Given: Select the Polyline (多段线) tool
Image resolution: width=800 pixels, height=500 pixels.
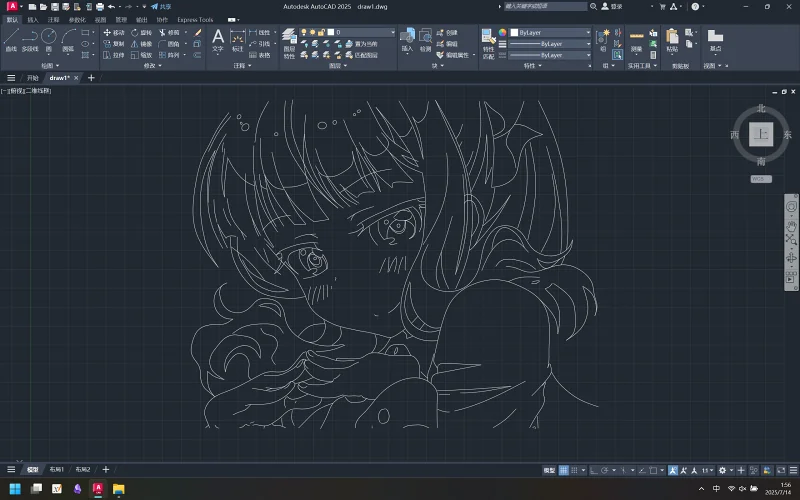Looking at the screenshot, I should pyautogui.click(x=30, y=40).
